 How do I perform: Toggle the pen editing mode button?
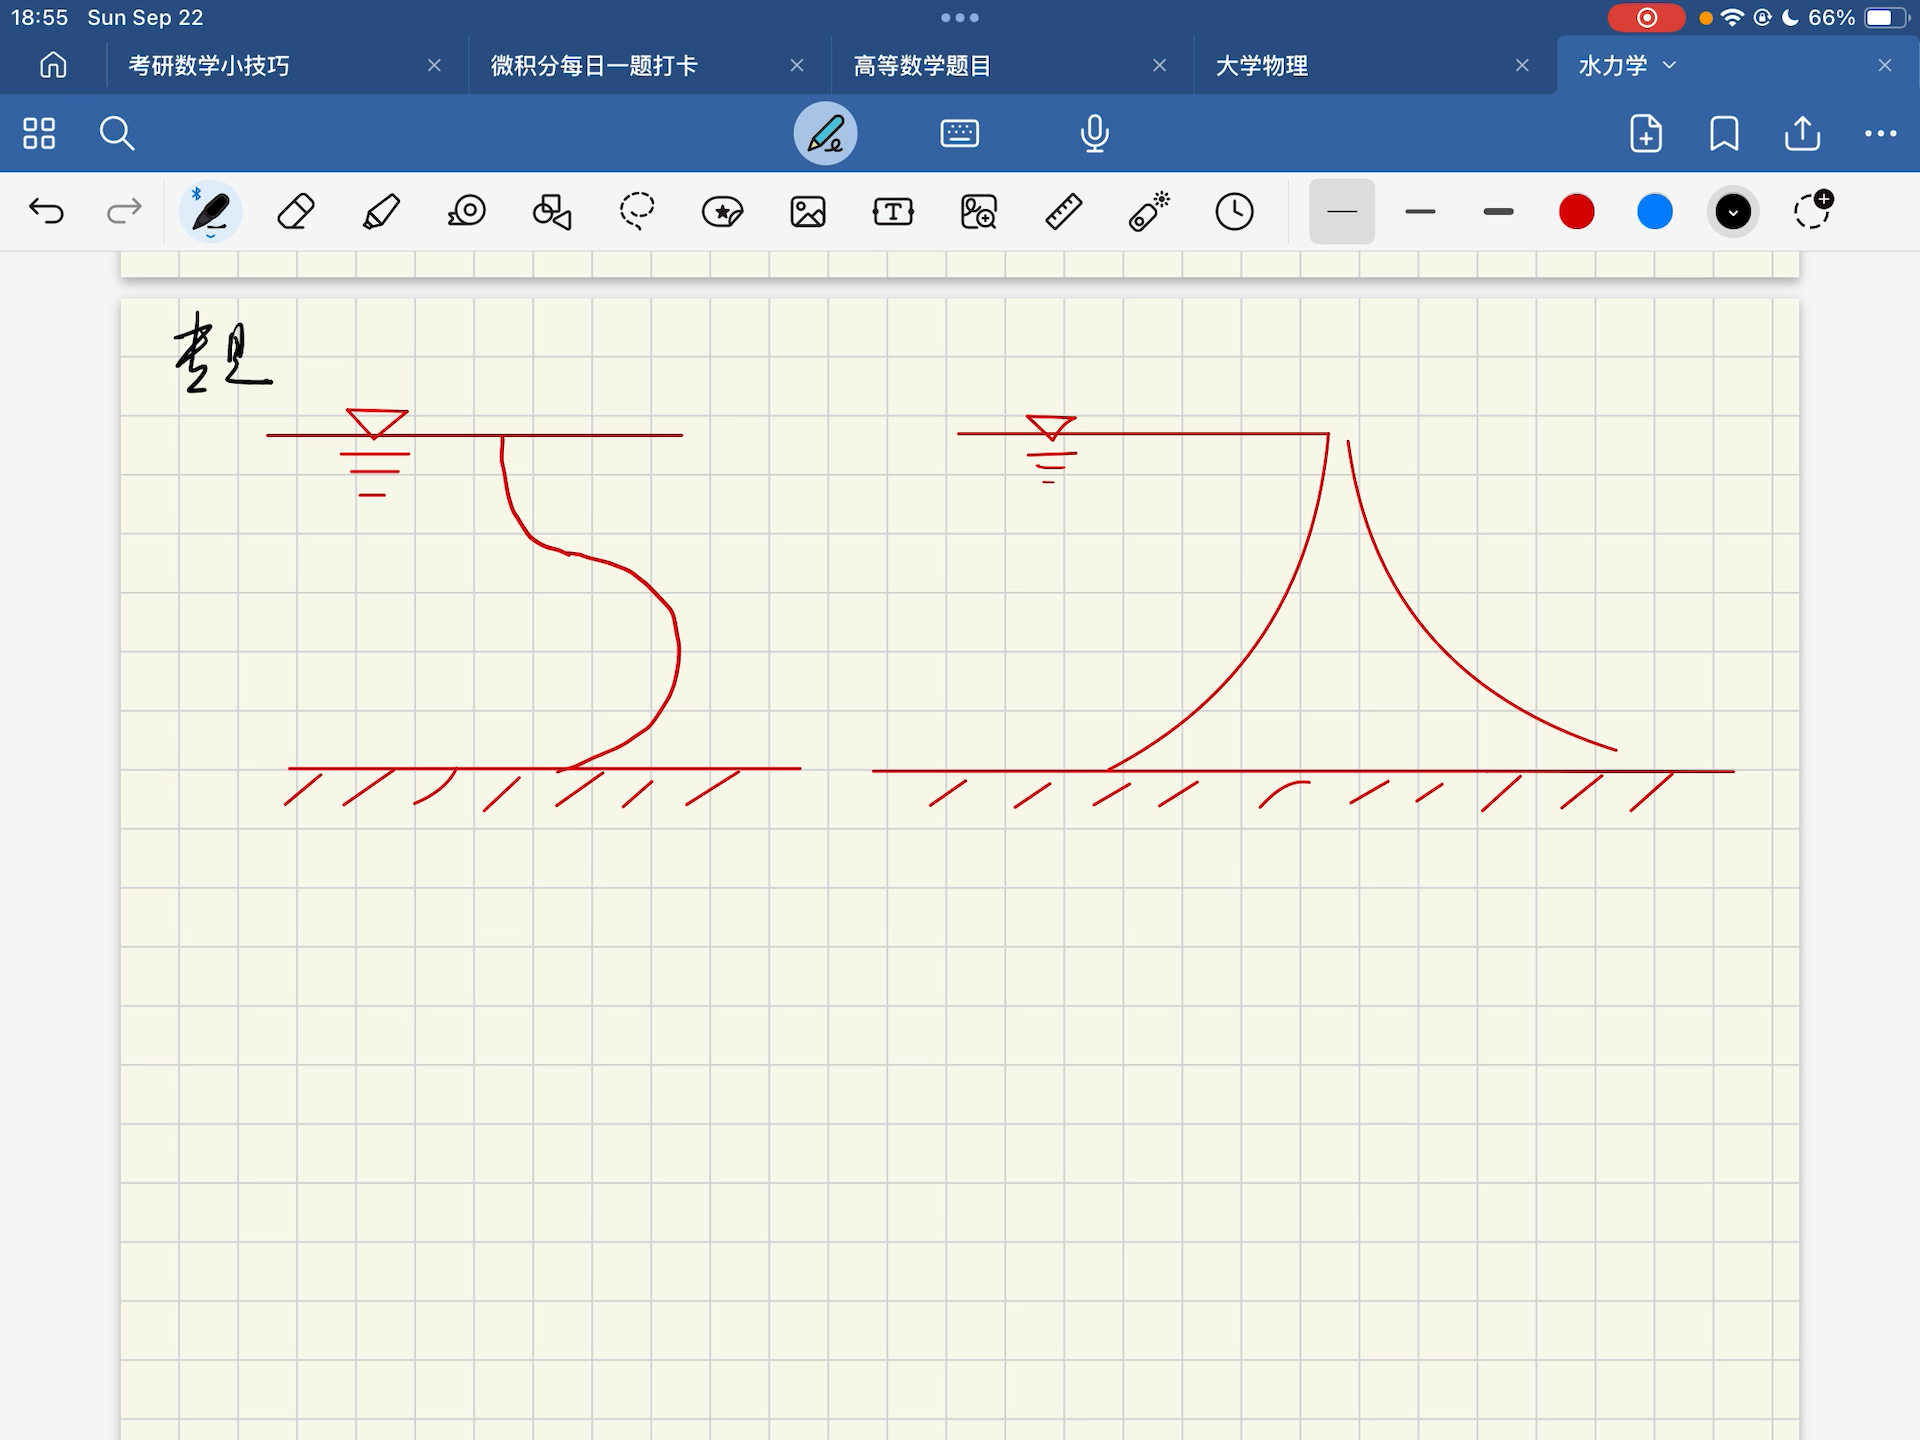825,133
